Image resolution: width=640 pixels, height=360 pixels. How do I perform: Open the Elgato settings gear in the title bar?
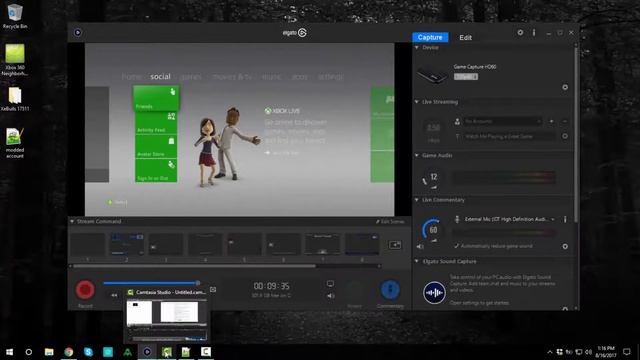[x=520, y=32]
